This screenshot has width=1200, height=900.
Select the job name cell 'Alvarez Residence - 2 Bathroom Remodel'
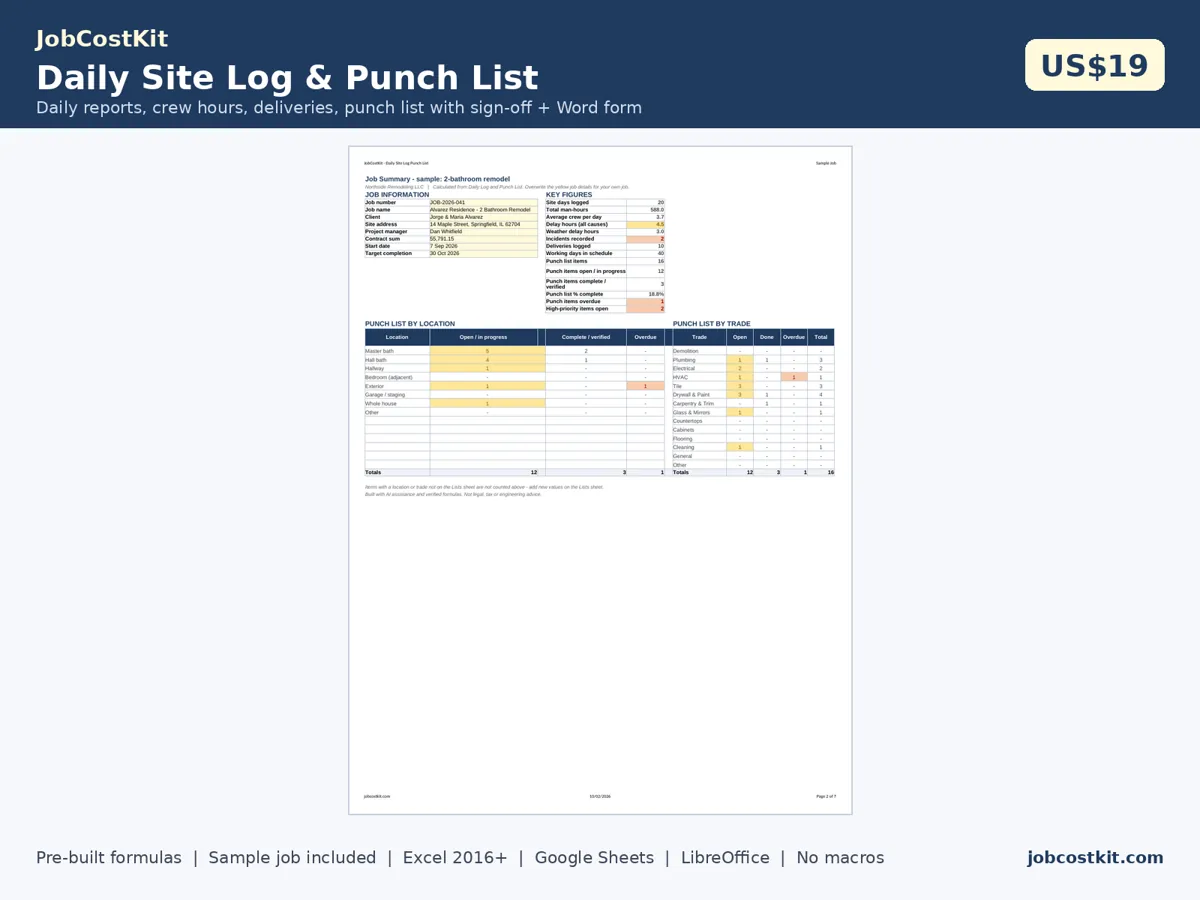pos(483,210)
